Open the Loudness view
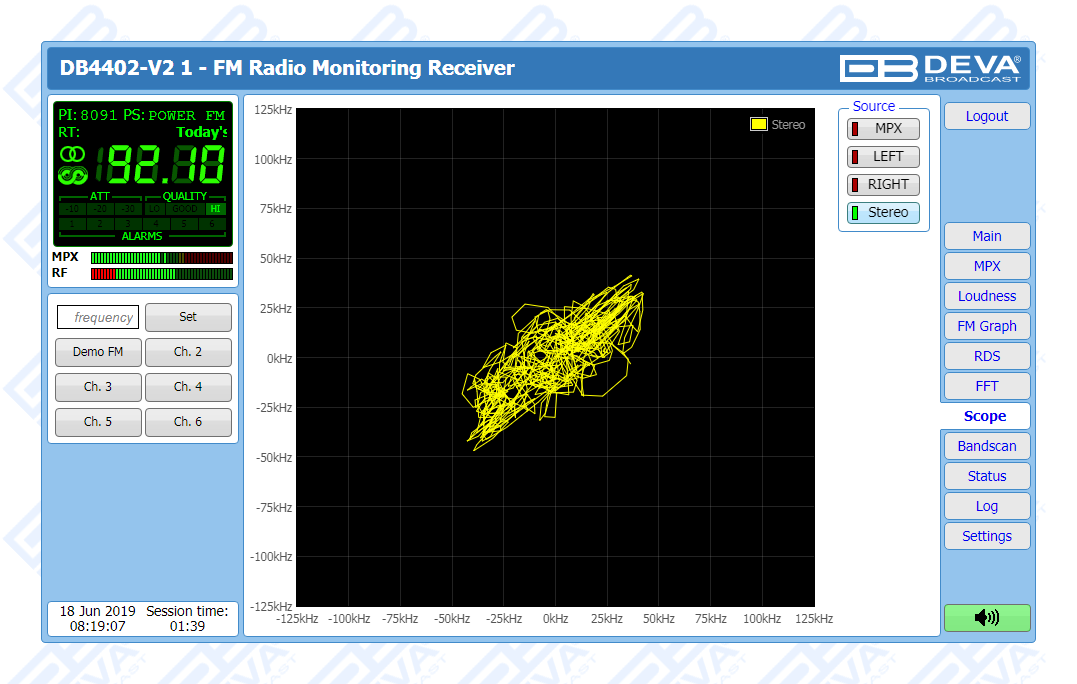Screen dimensions: 1077x684 coord(986,297)
